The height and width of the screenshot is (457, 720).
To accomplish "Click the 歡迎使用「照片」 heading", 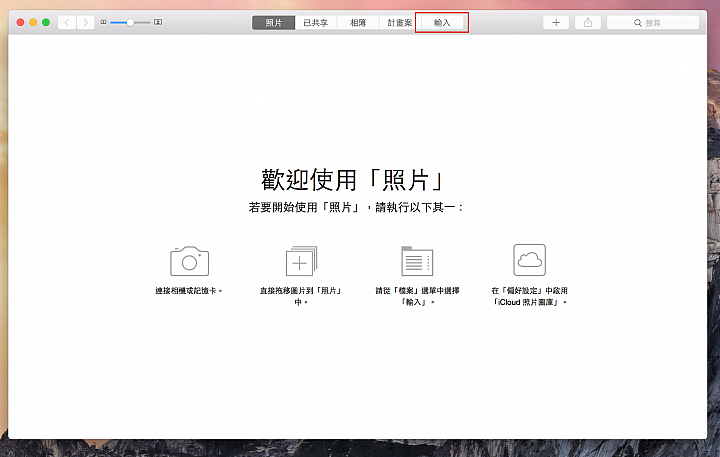I will tap(353, 180).
